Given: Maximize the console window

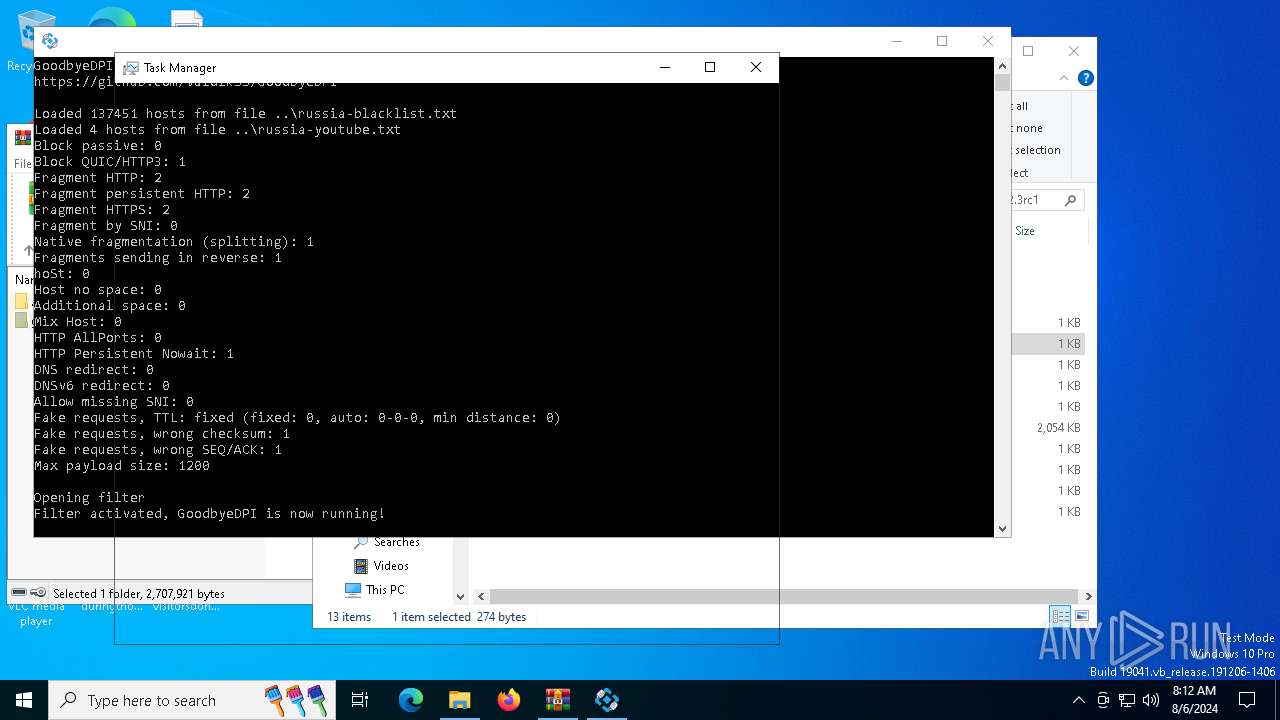Looking at the screenshot, I should pyautogui.click(x=942, y=41).
